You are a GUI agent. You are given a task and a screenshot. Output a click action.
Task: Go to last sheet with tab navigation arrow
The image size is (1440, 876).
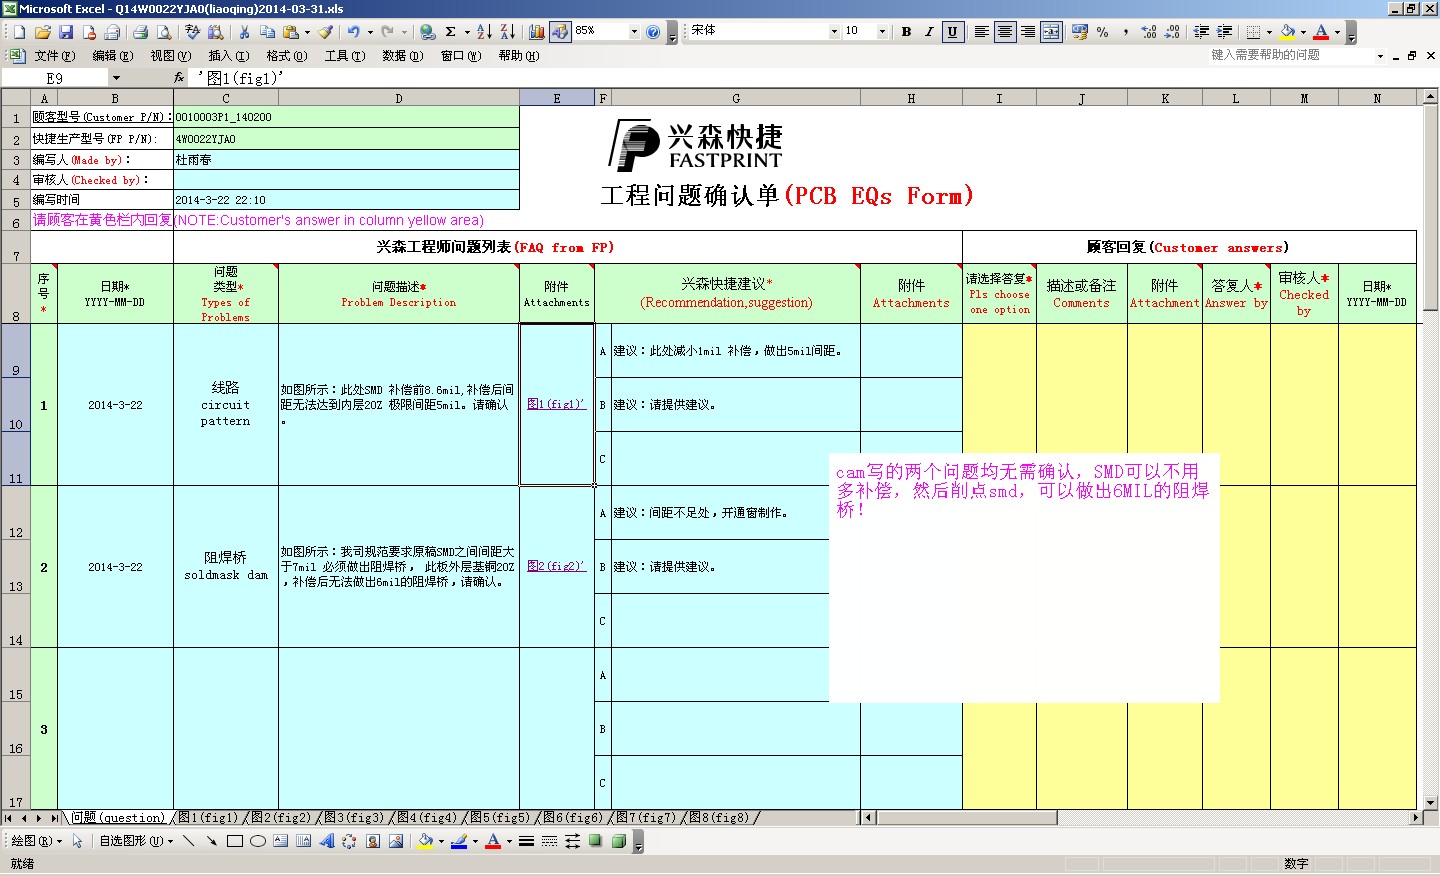click(54, 818)
